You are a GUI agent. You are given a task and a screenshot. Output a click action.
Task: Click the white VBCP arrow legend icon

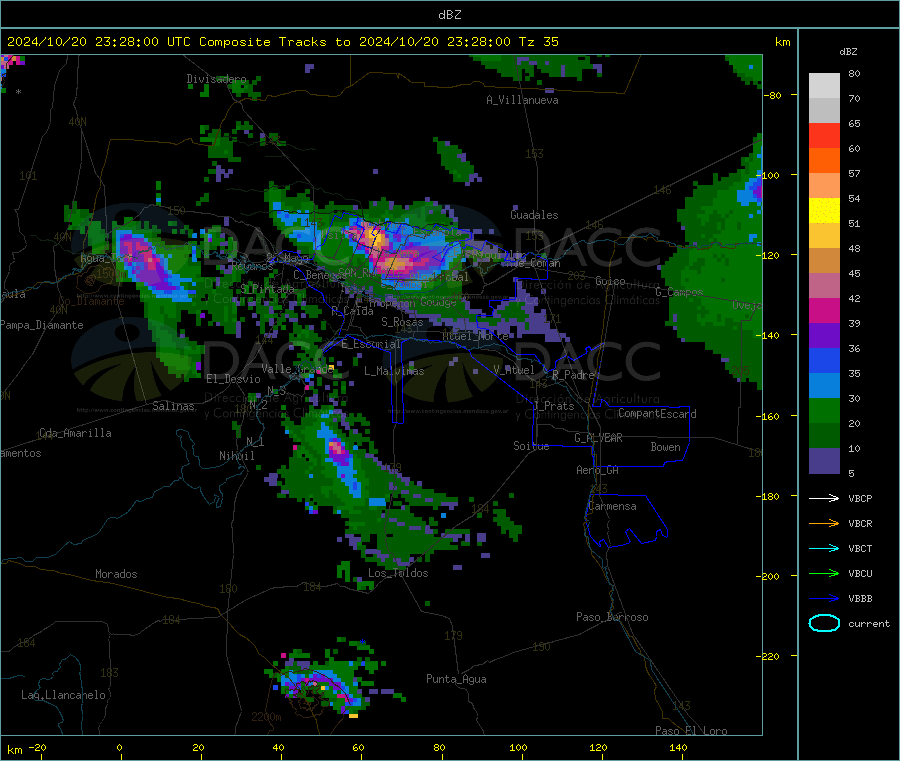824,498
